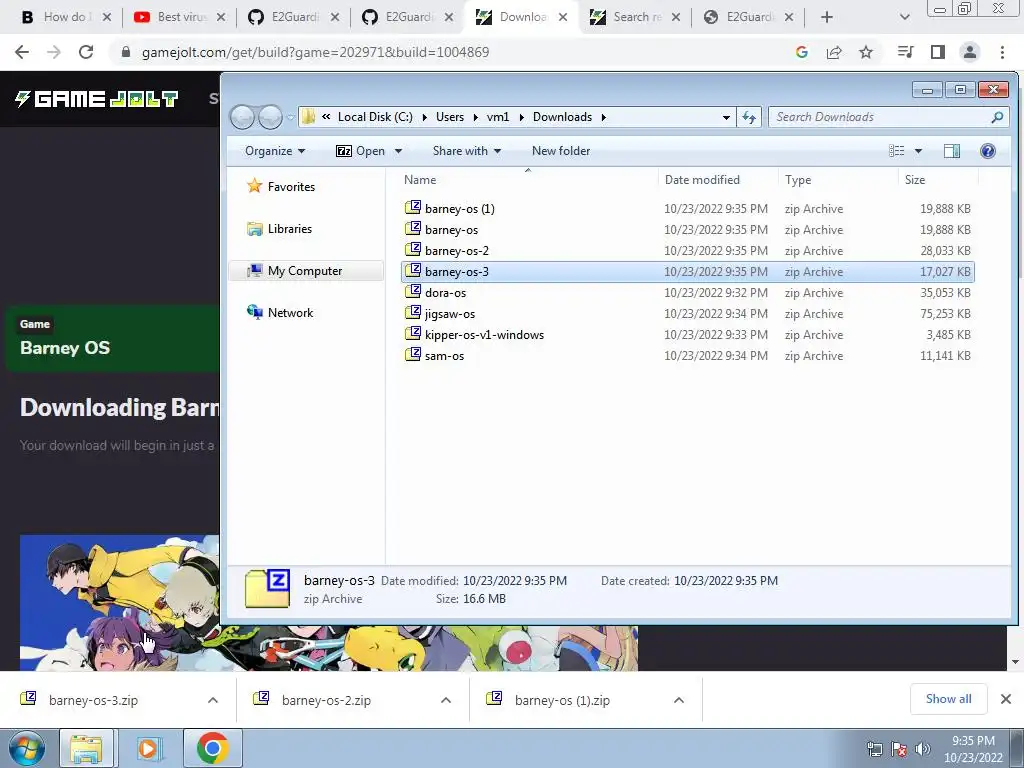Open the Chrome share icon
Viewport: 1024px width, 768px height.
pyautogui.click(x=834, y=52)
